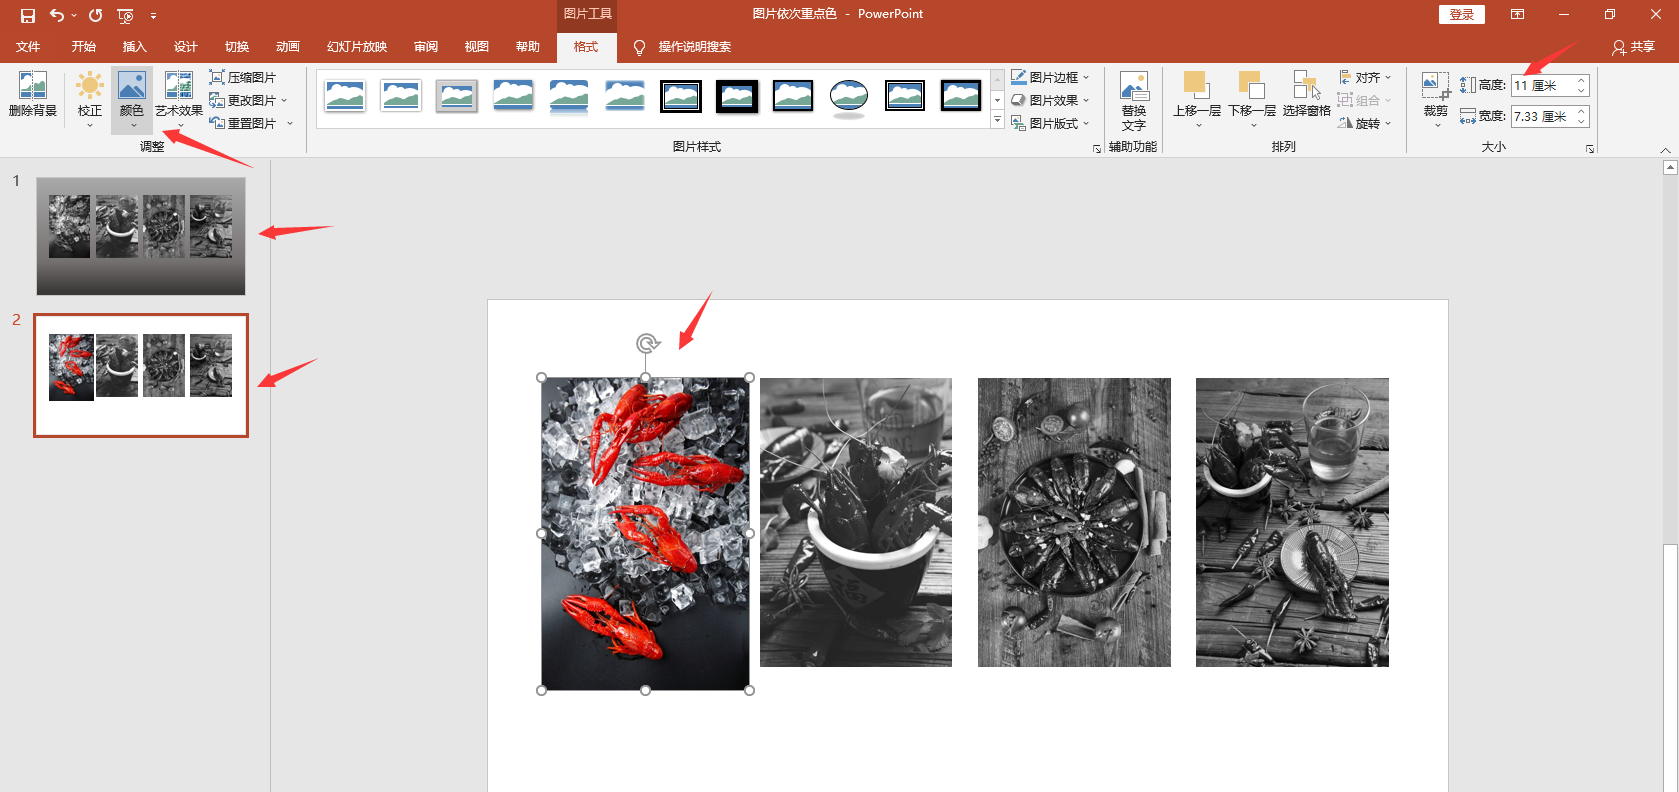Apply the oval picture style

click(x=849, y=97)
